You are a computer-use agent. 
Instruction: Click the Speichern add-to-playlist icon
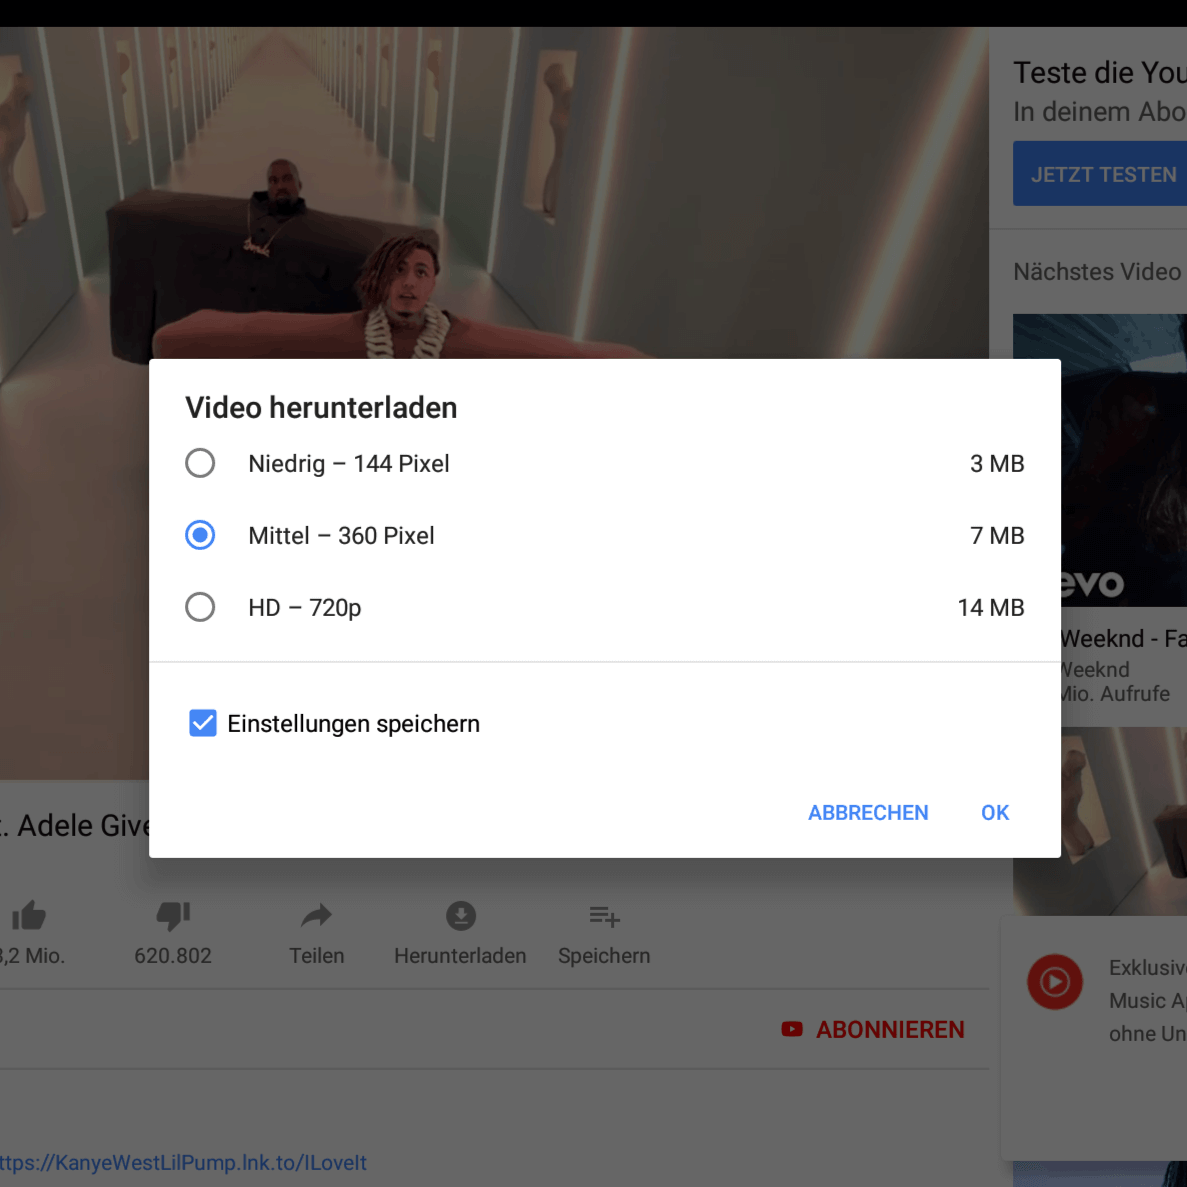click(x=604, y=916)
